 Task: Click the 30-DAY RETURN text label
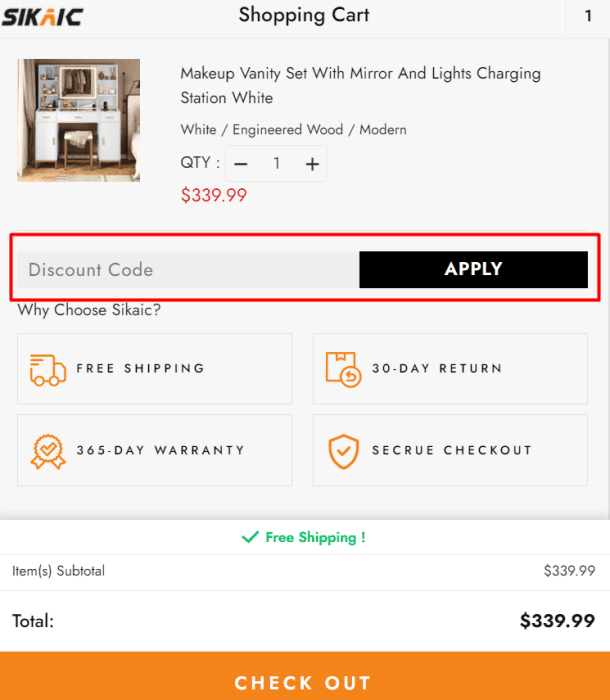click(437, 369)
